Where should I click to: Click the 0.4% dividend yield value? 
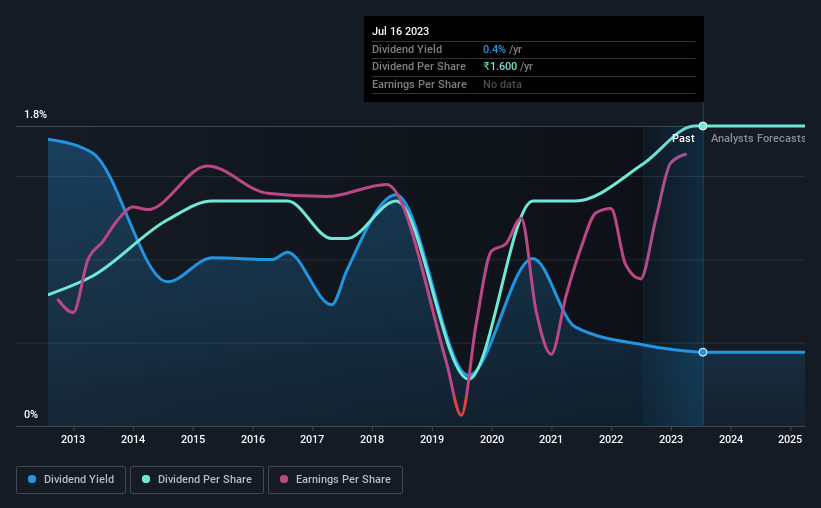(494, 49)
